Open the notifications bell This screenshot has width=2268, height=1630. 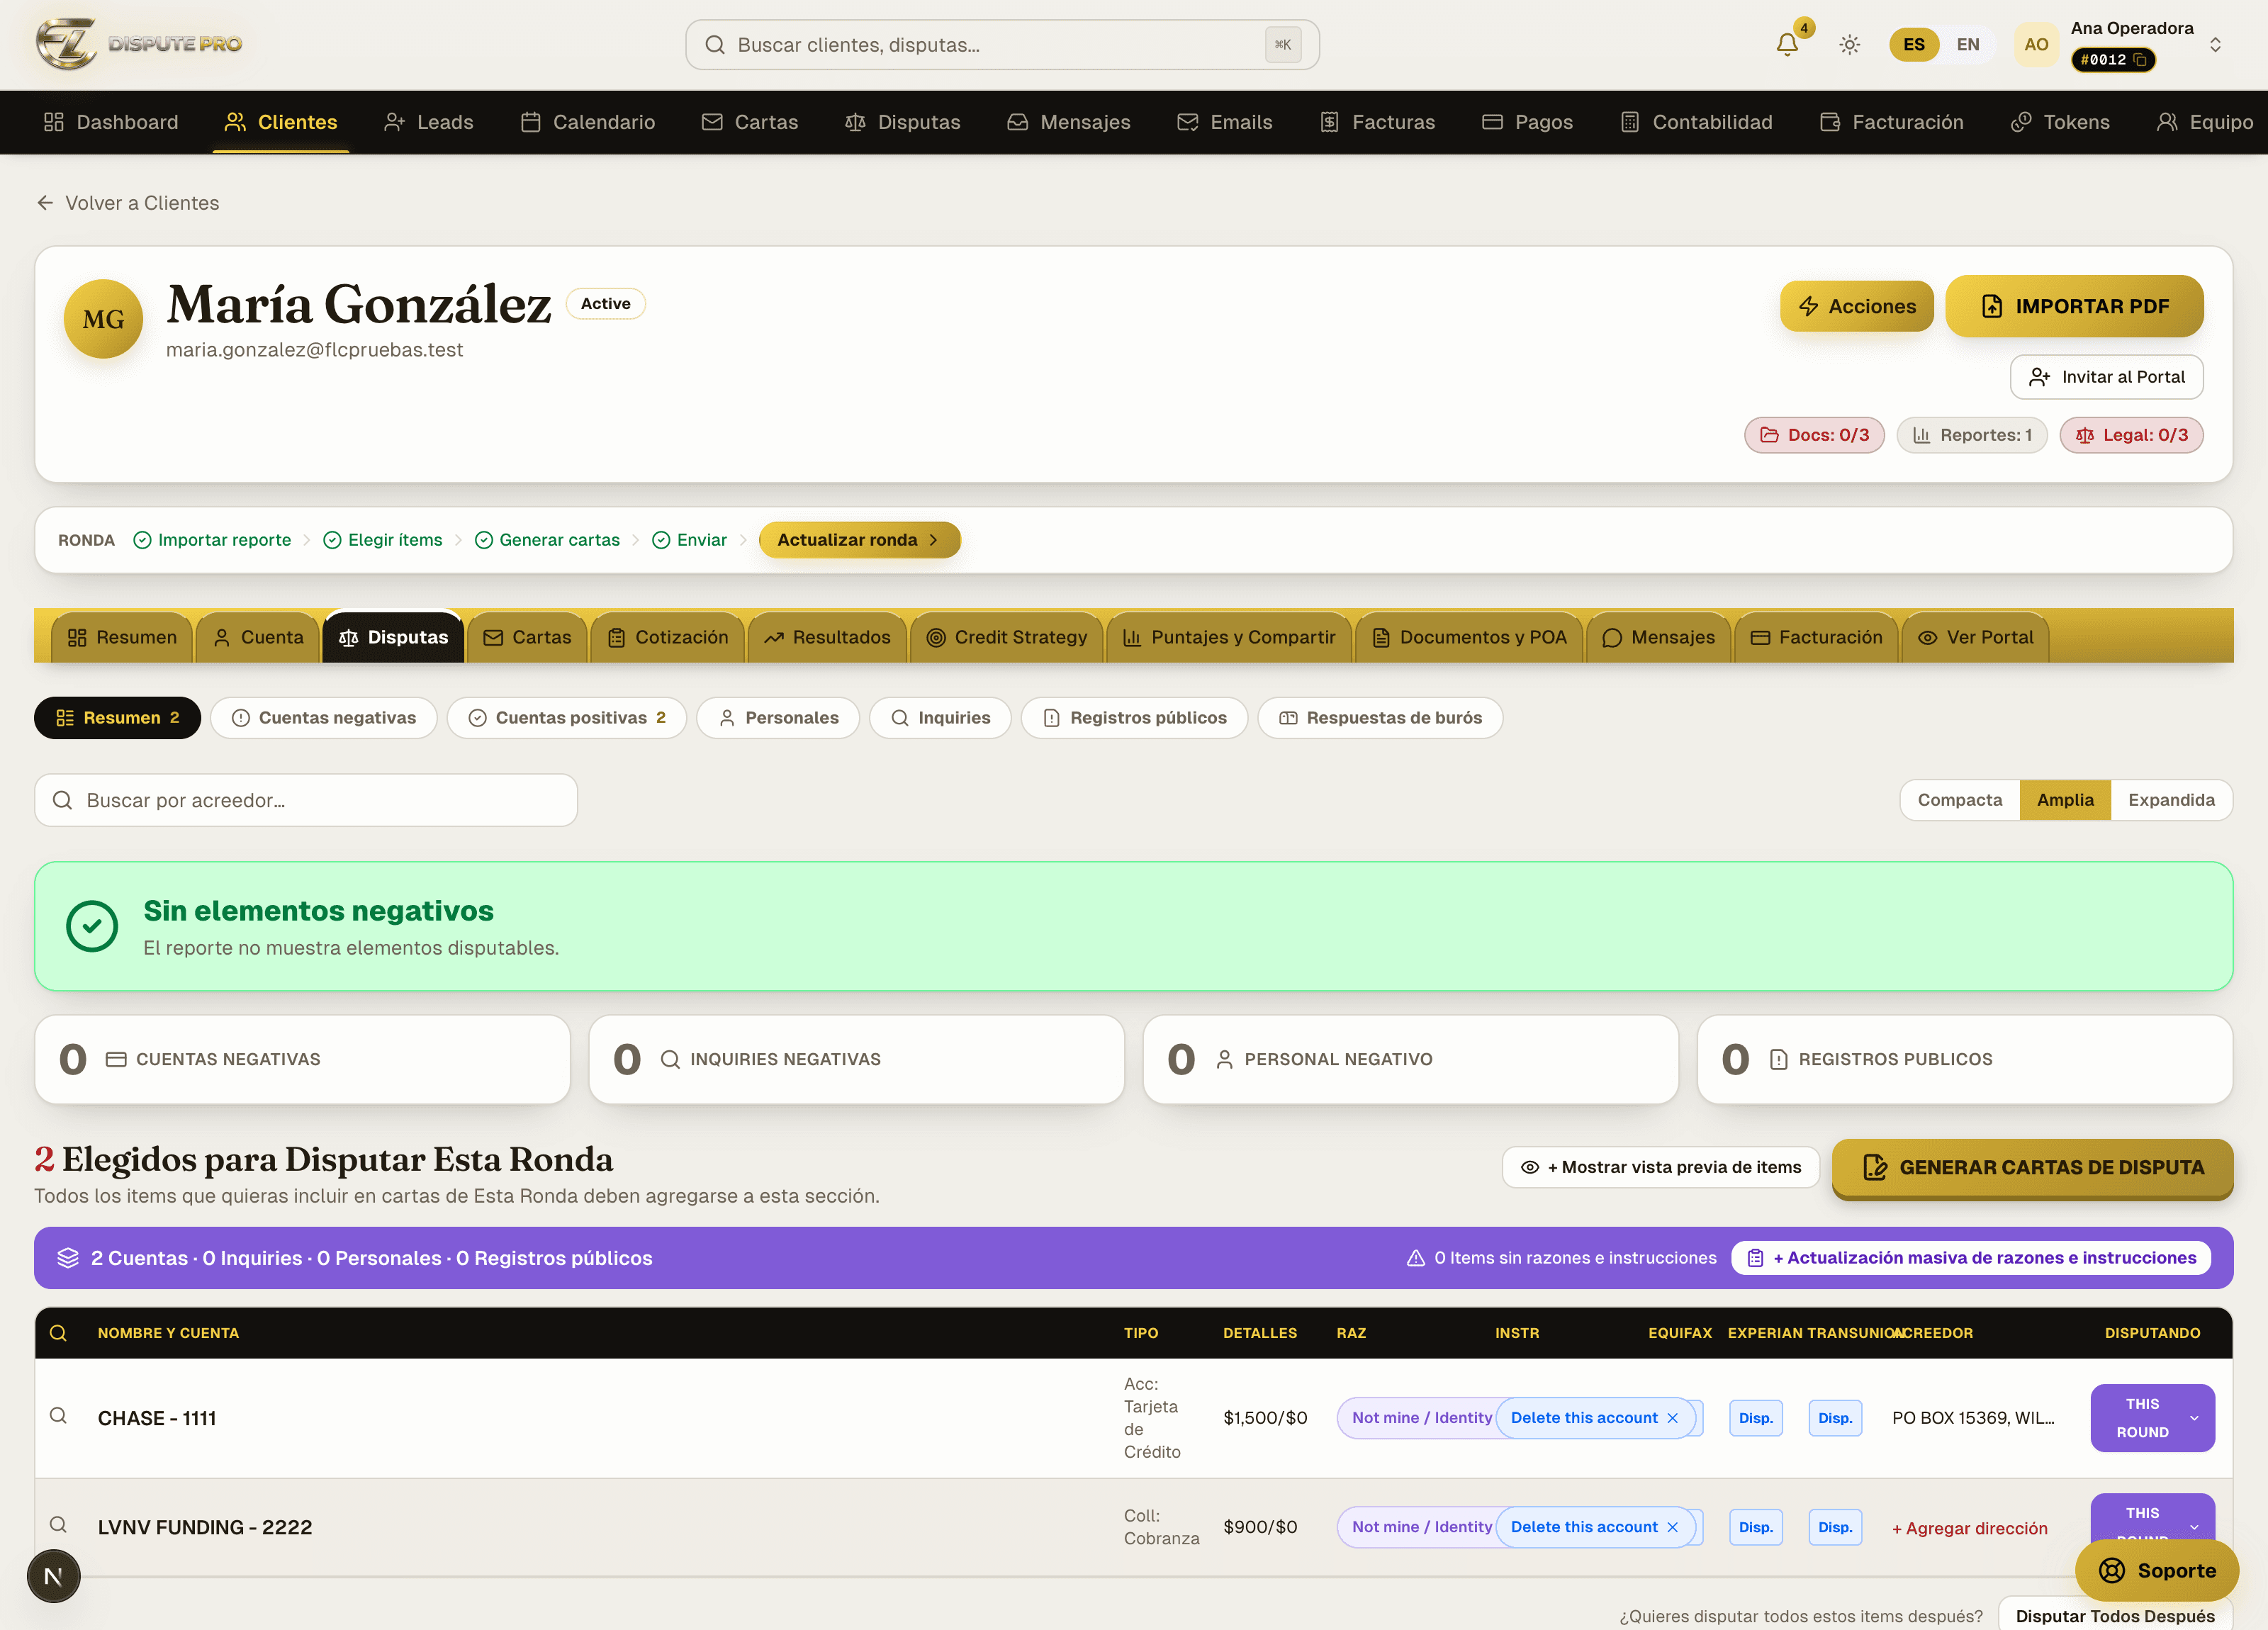1787,45
